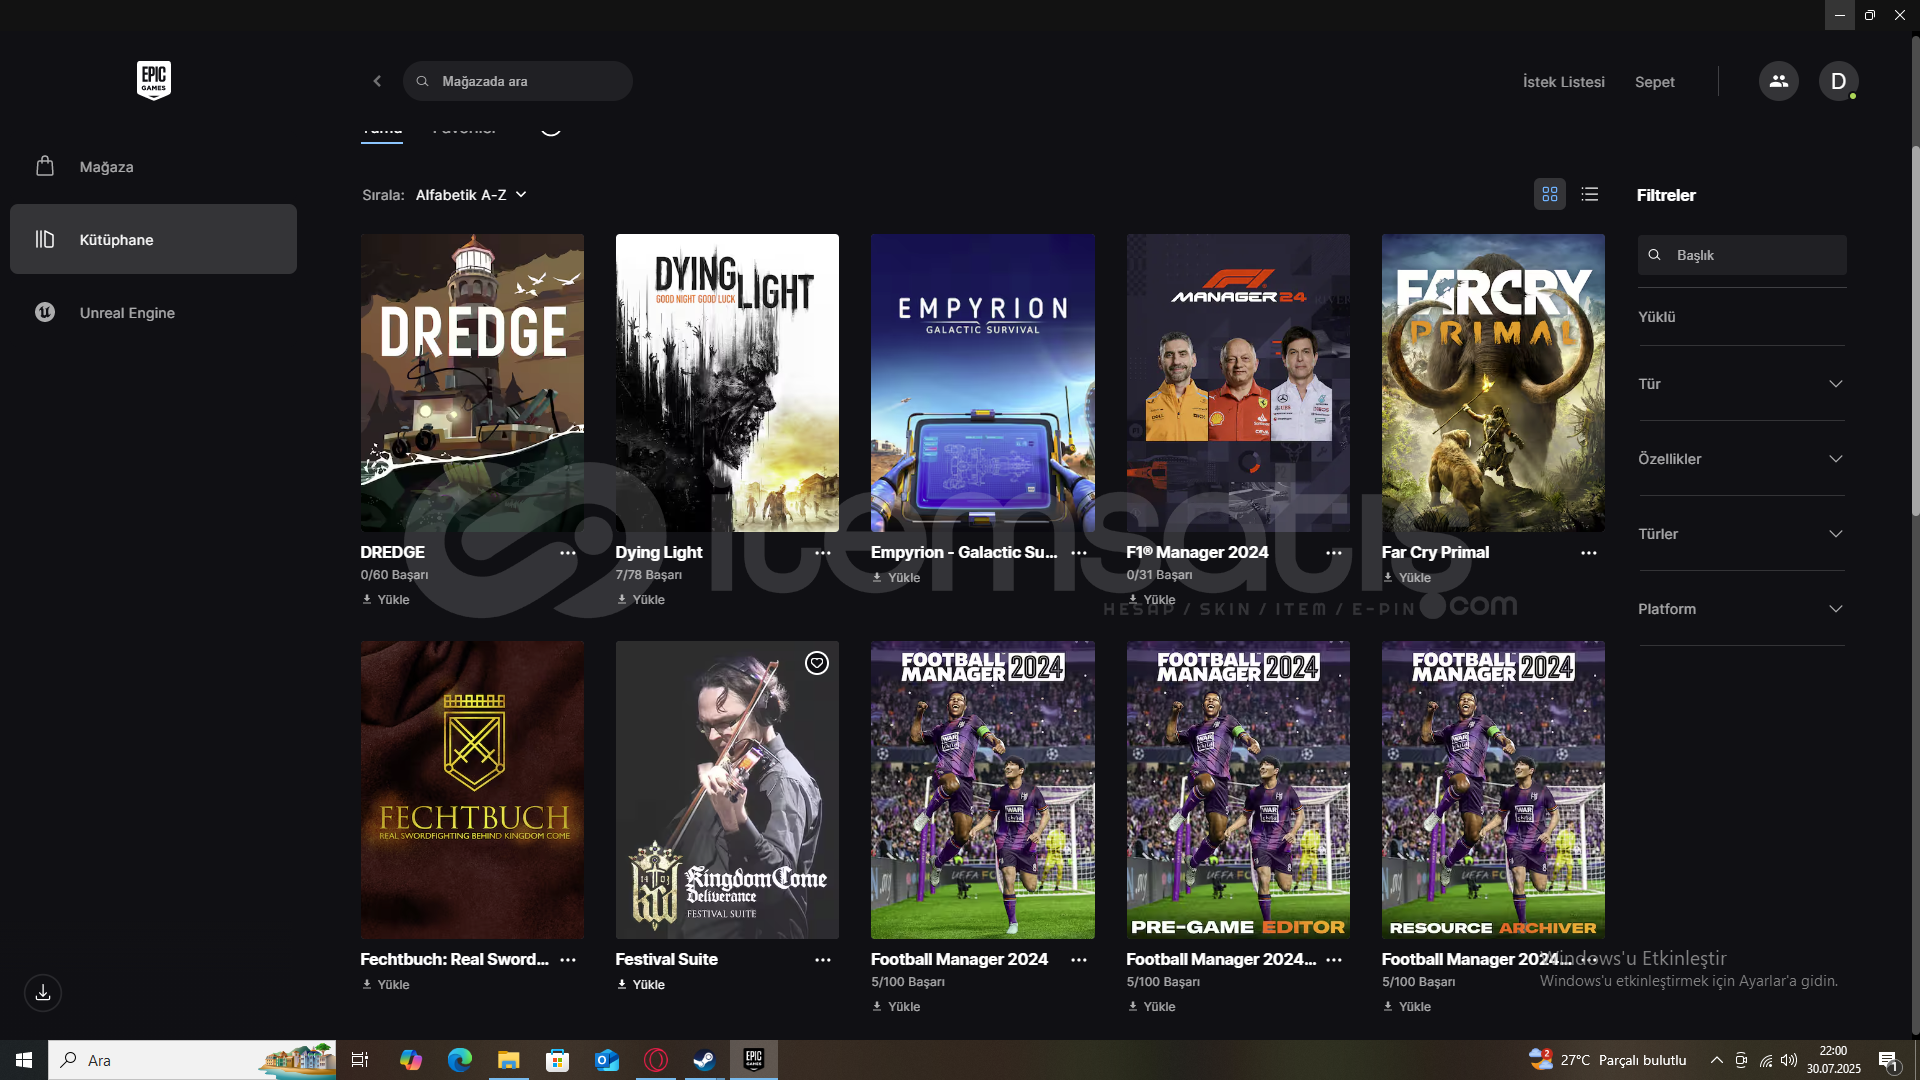Viewport: 1920px width, 1080px height.
Task: Add Festival Suite to favorites heart
Action: click(817, 663)
